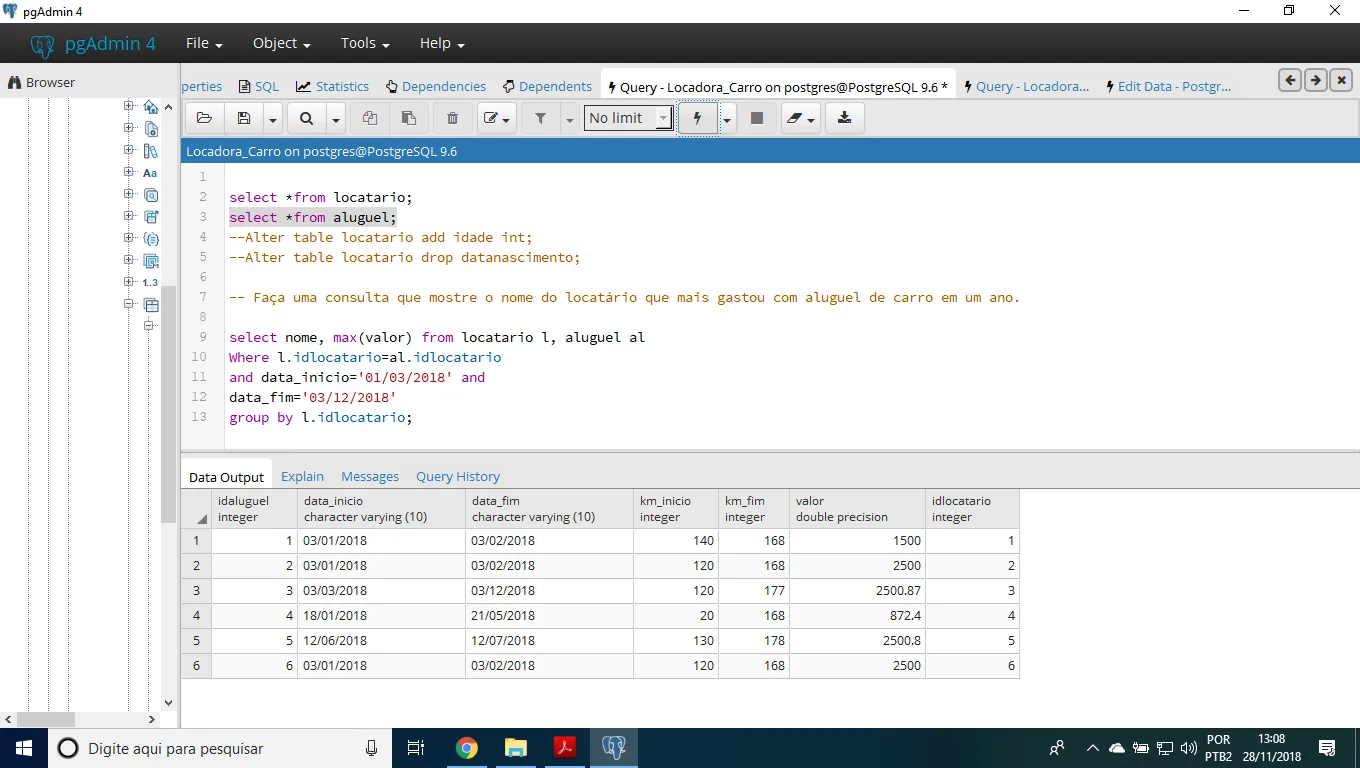
Task: Open the Clear eraser dropdown menu
Action: point(801,118)
